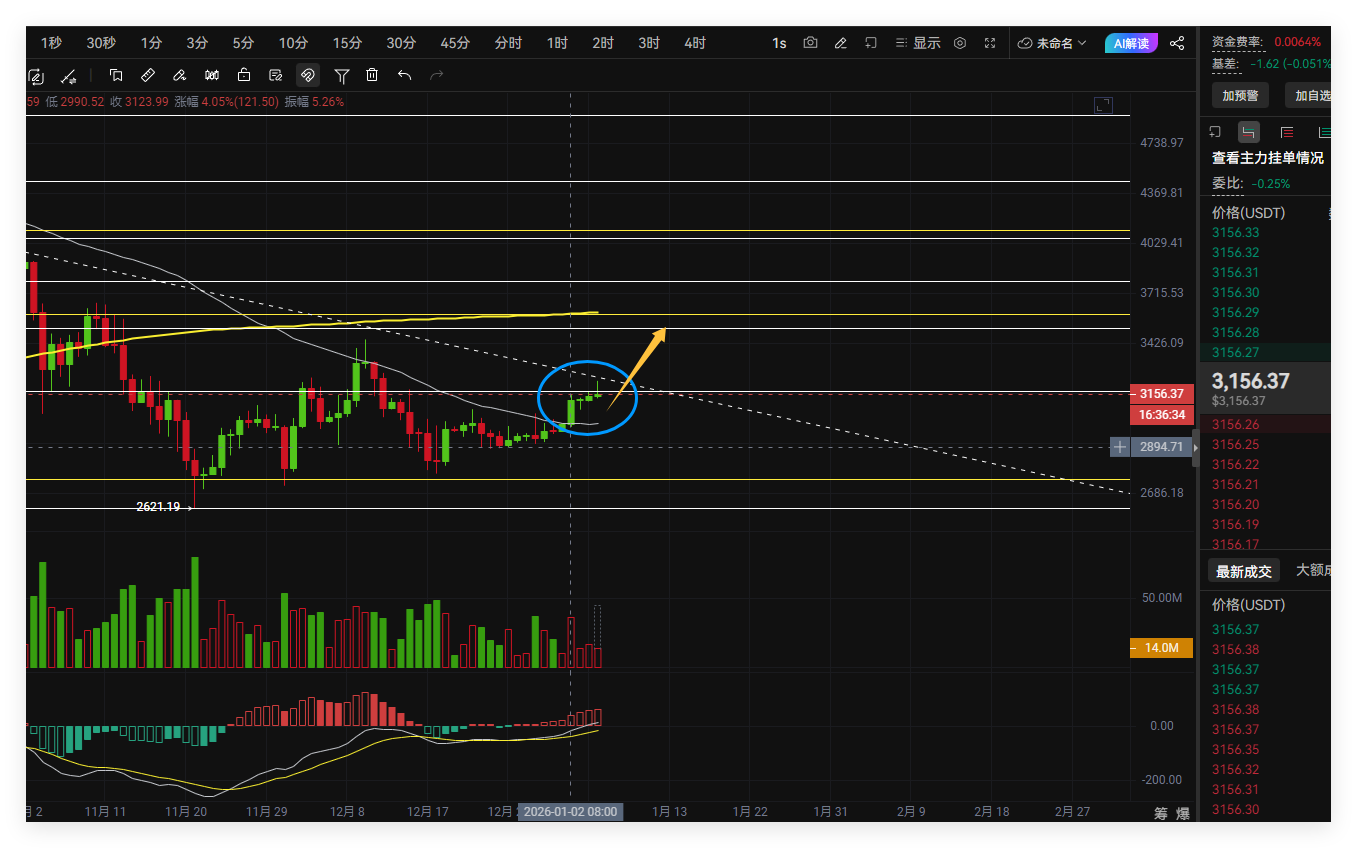Click the plus button at 2894.71

pos(1121,447)
